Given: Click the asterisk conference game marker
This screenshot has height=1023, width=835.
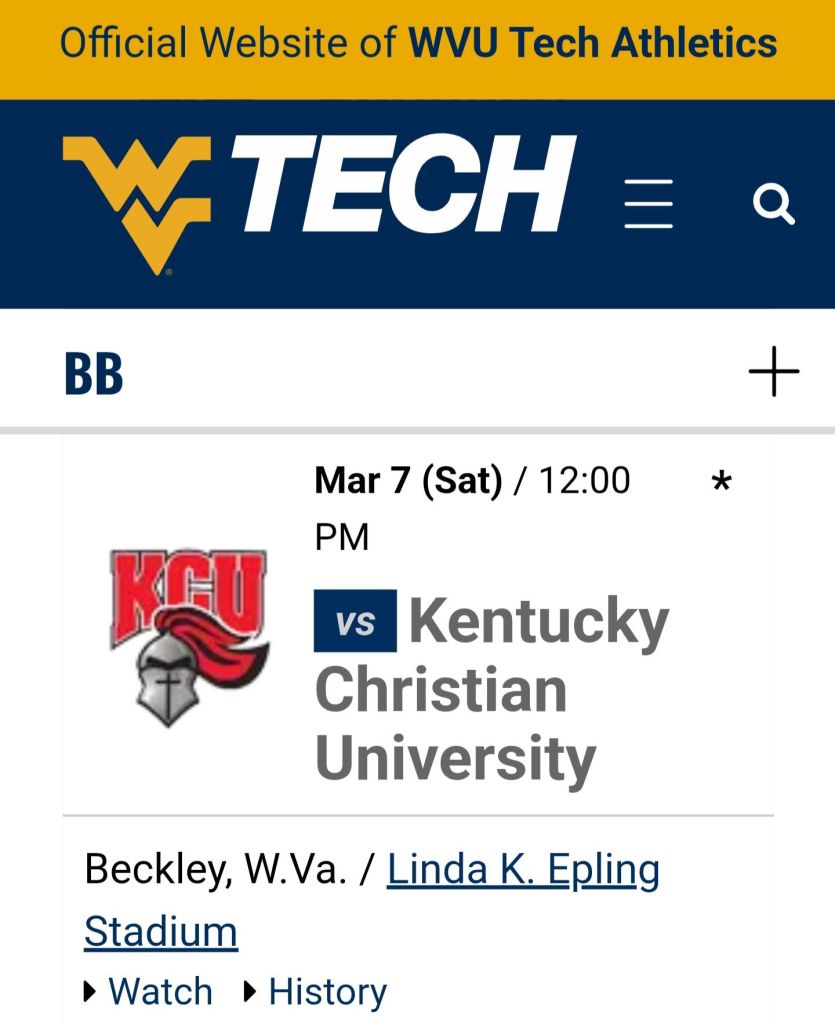Looking at the screenshot, I should [721, 484].
